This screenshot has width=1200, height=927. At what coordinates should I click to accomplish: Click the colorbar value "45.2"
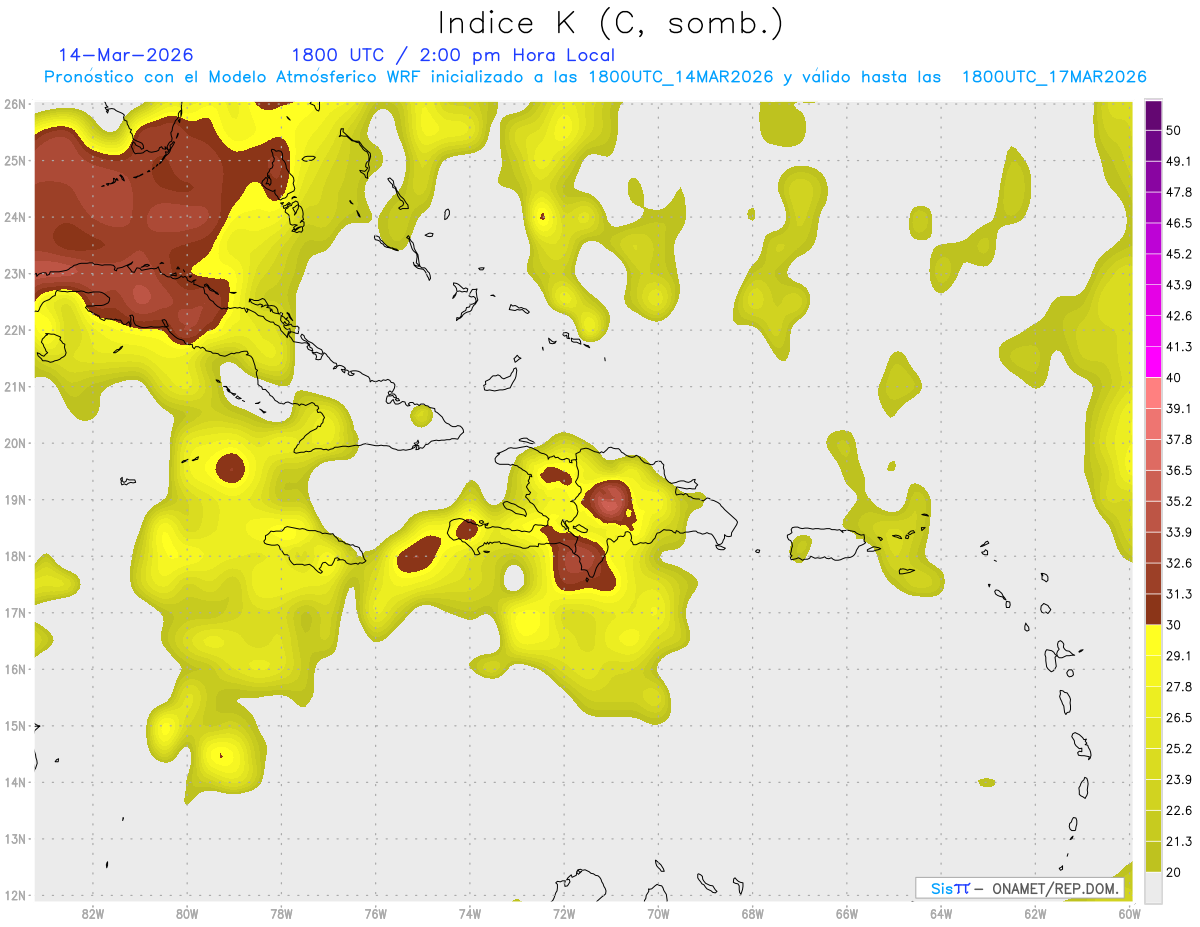coord(1178,254)
